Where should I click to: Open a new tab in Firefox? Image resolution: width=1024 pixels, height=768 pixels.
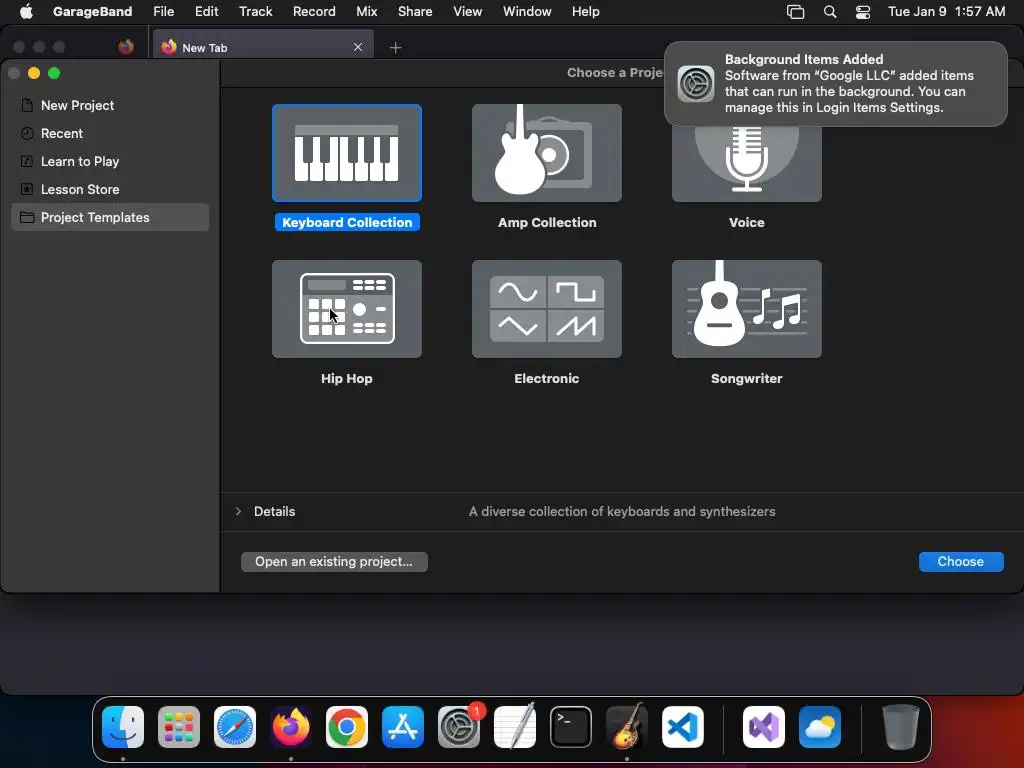tap(395, 48)
